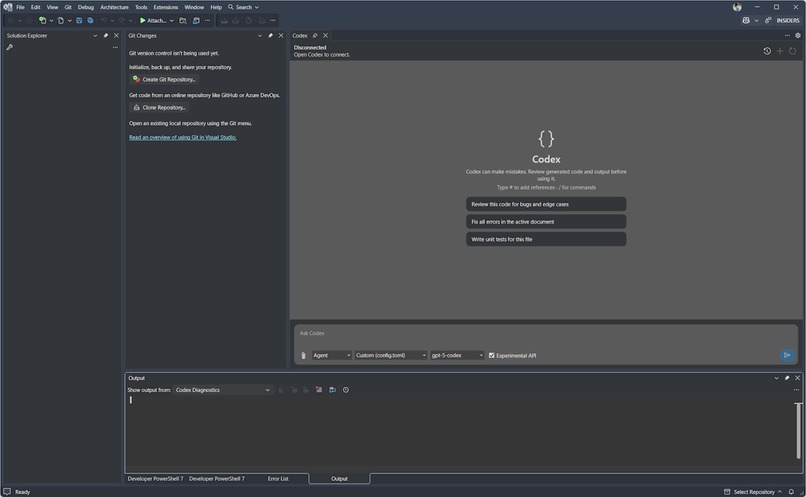Click the Save toolbar icon
The height and width of the screenshot is (497, 806).
click(79, 21)
